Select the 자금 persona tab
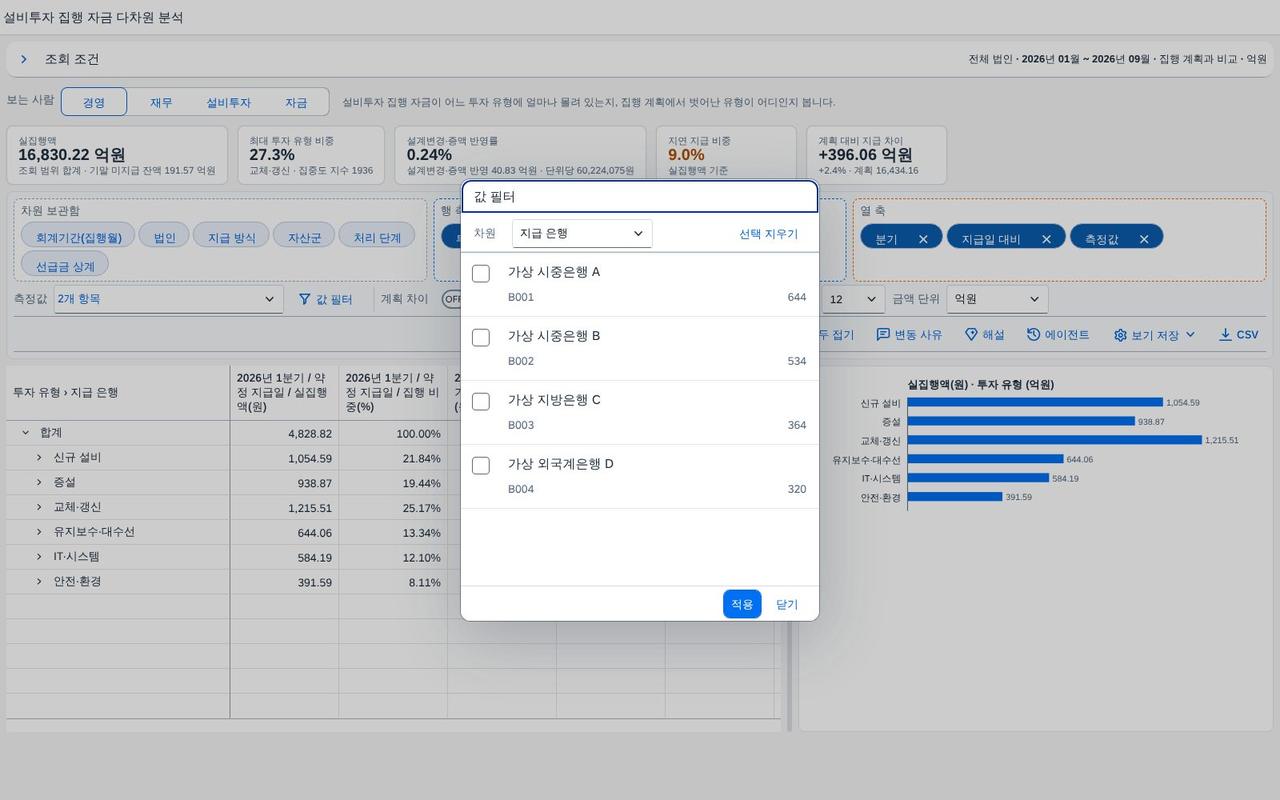This screenshot has height=800, width=1280. coord(296,102)
